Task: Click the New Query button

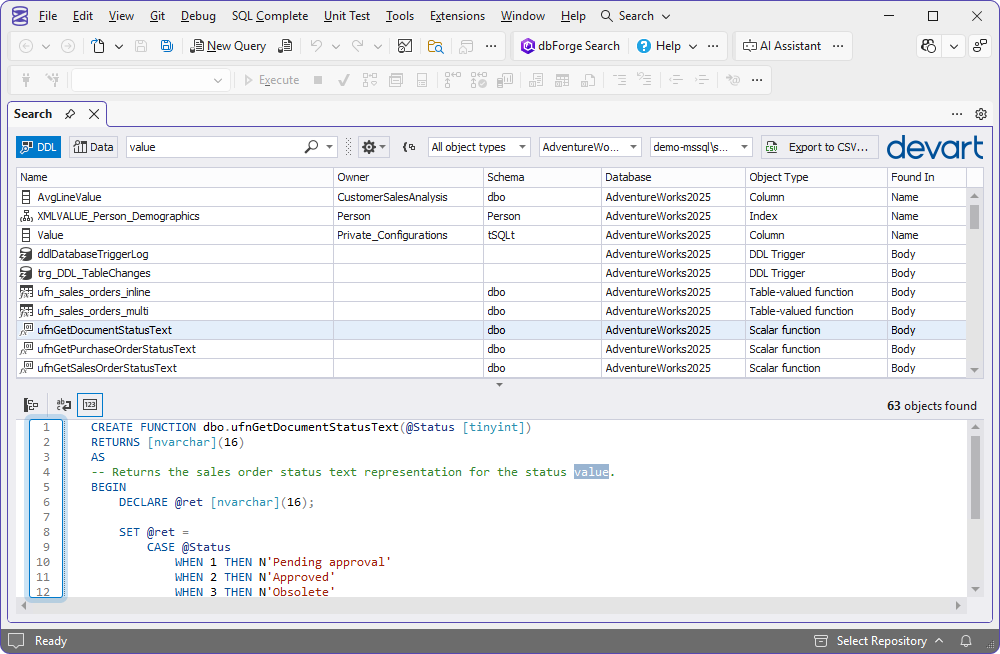Action: coord(228,46)
